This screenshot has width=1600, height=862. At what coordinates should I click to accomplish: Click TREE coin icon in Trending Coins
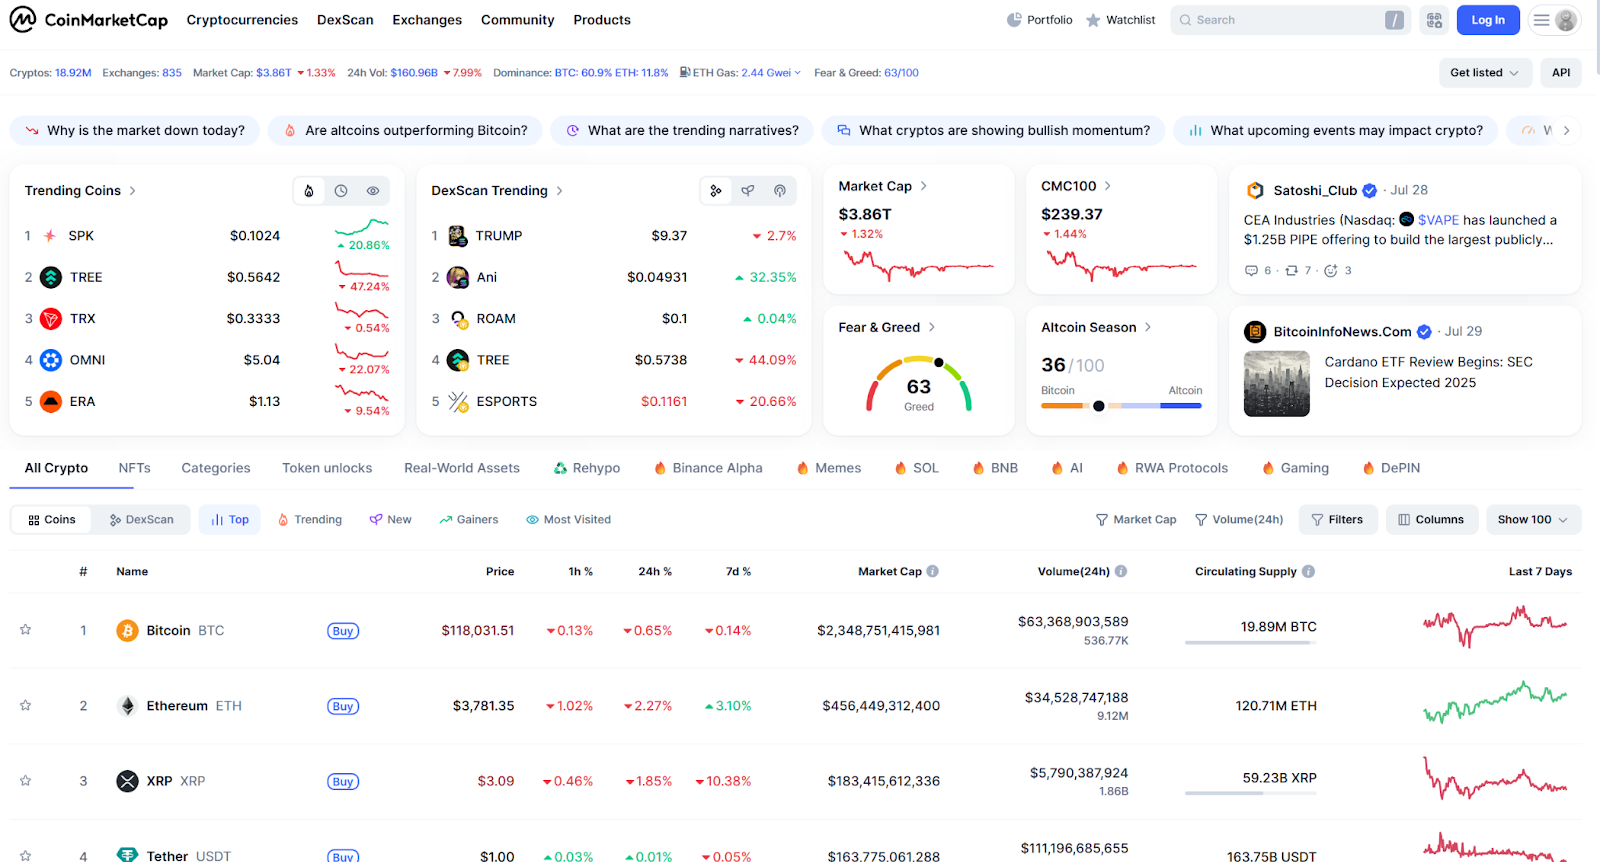51,277
